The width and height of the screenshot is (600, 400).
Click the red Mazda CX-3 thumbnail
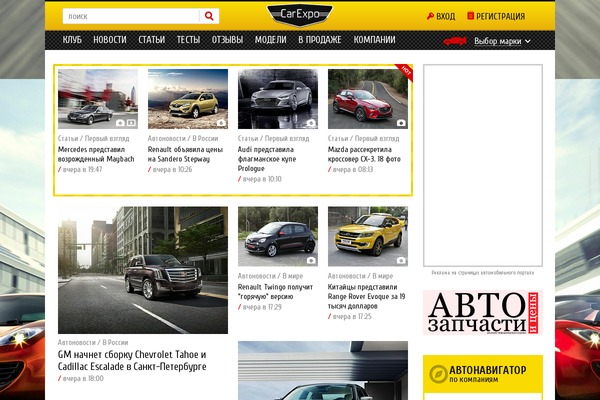click(x=368, y=99)
